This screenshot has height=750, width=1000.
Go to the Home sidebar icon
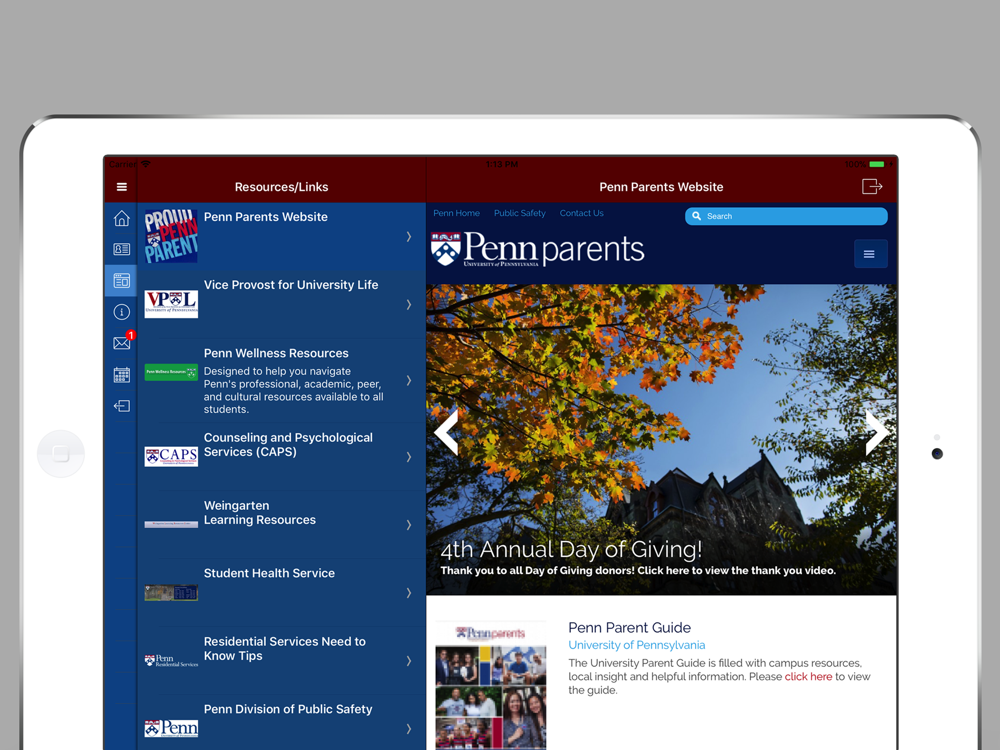coord(122,218)
